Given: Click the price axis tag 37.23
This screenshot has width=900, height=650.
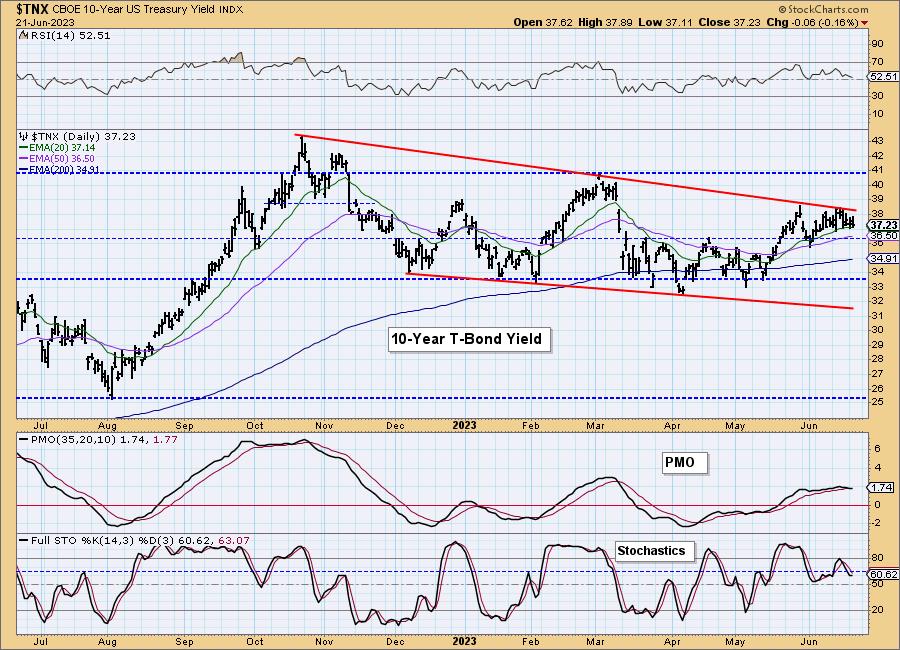Looking at the screenshot, I should click(x=883, y=225).
